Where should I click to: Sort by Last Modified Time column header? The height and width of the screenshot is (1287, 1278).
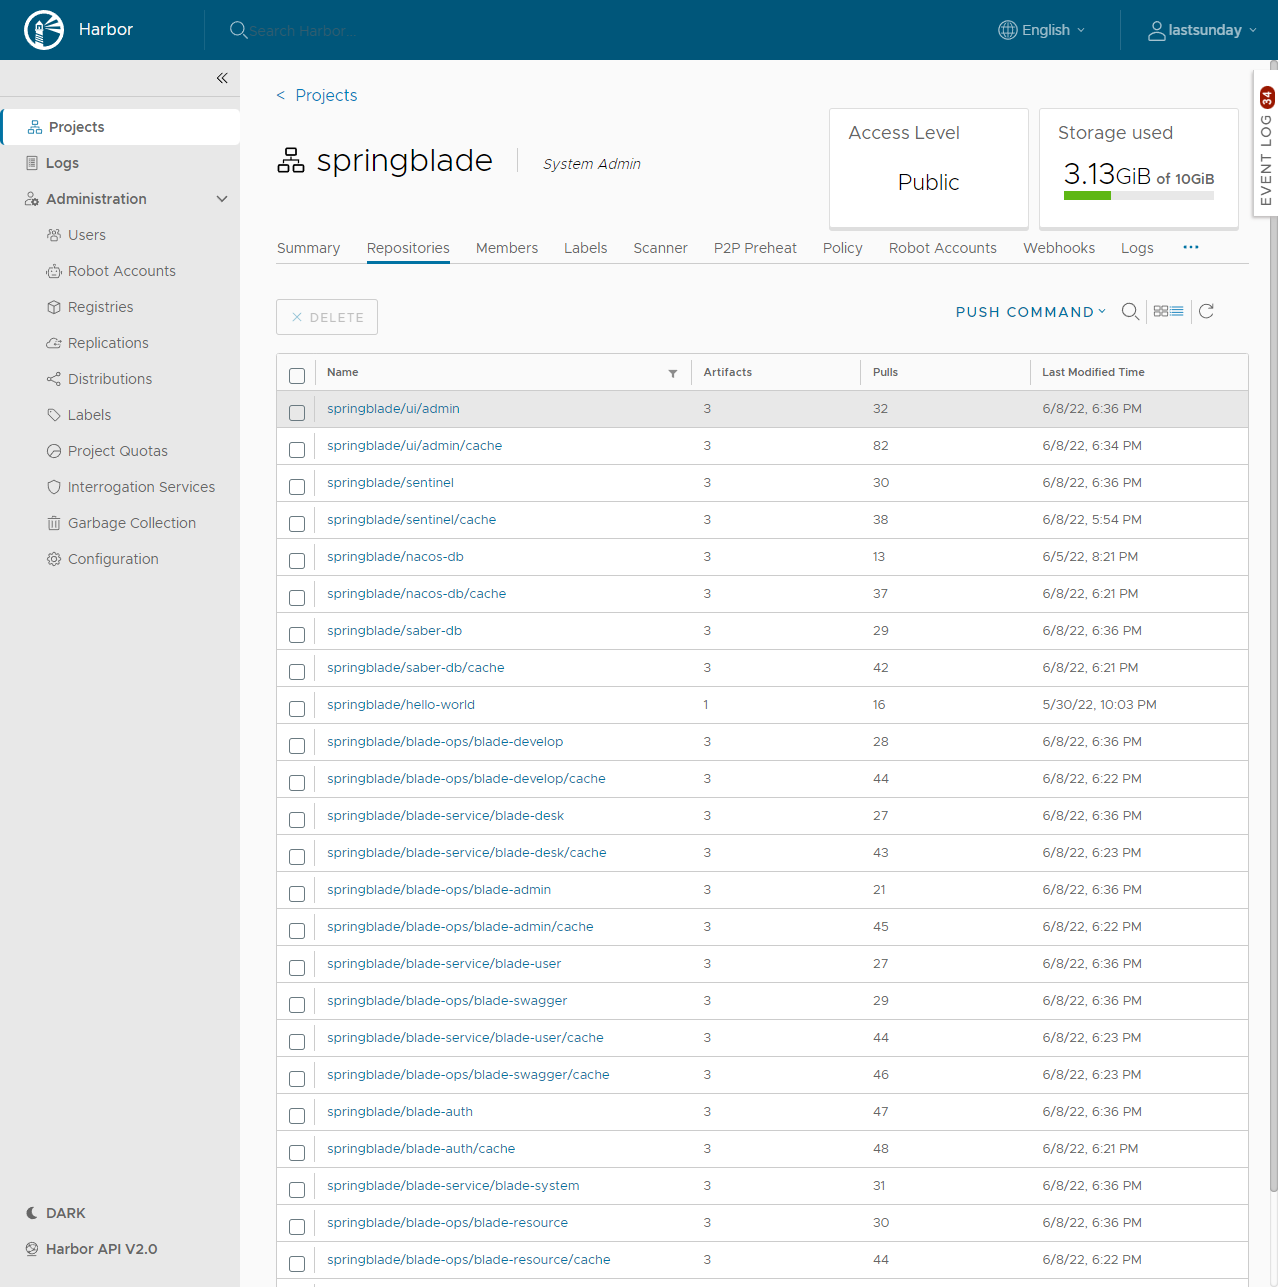(x=1093, y=372)
